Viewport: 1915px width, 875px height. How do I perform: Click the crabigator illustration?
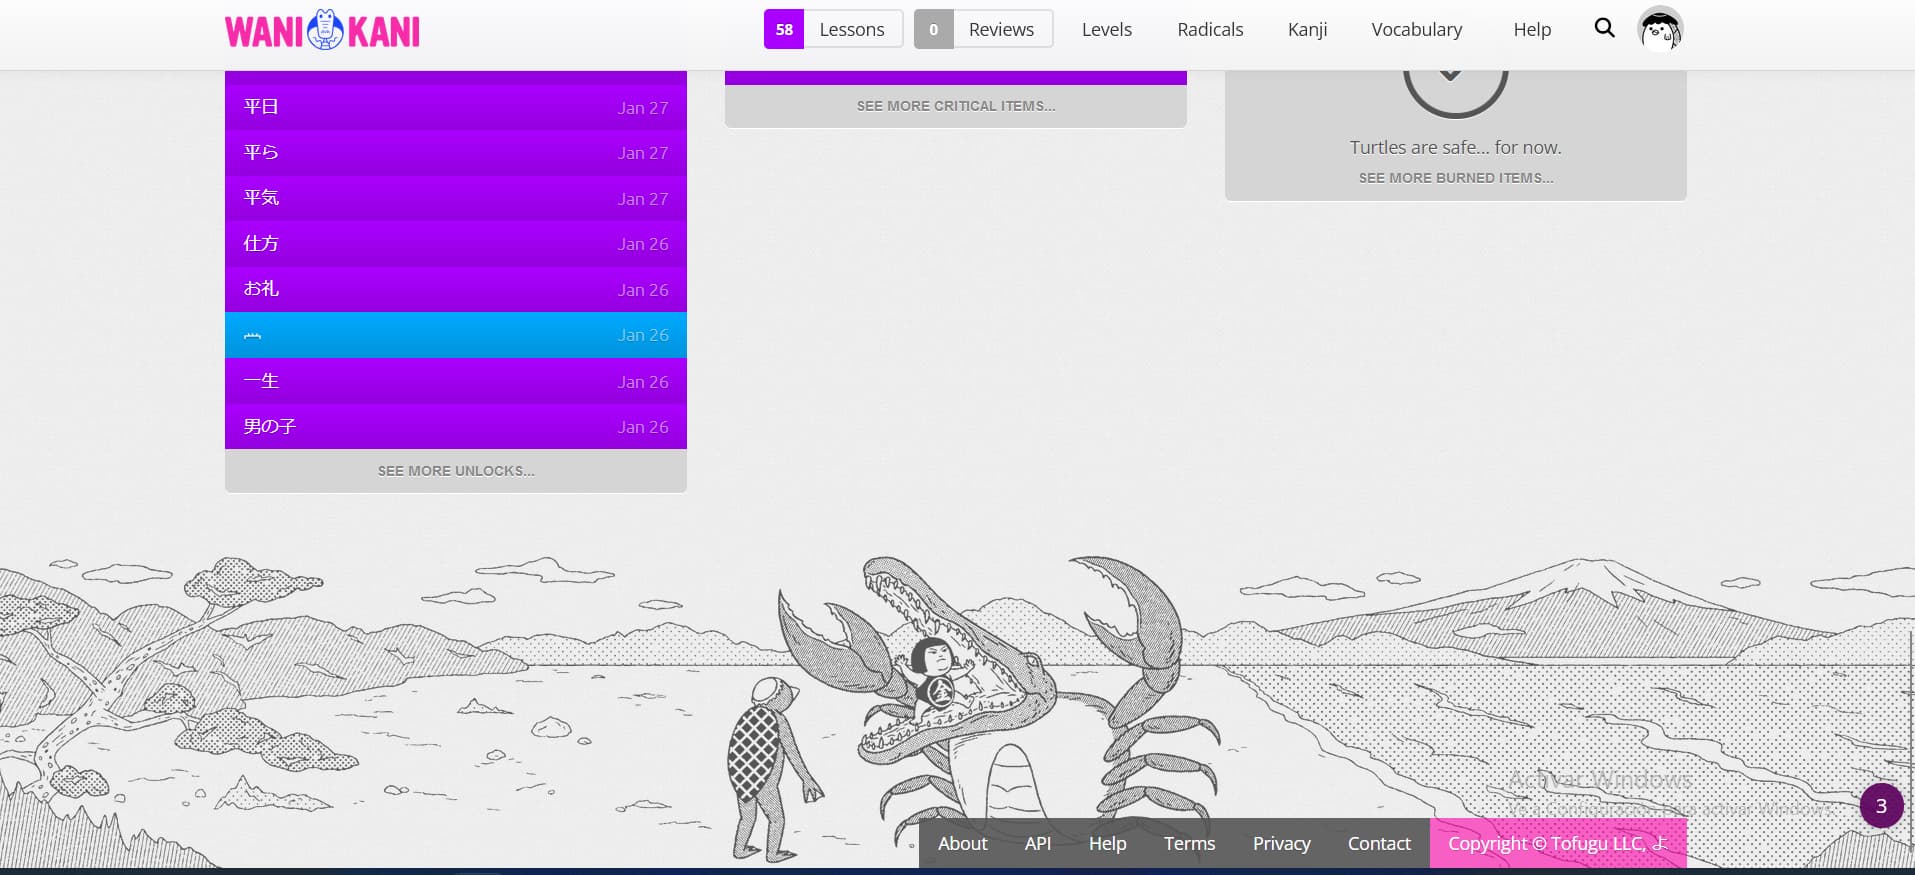[1000, 700]
